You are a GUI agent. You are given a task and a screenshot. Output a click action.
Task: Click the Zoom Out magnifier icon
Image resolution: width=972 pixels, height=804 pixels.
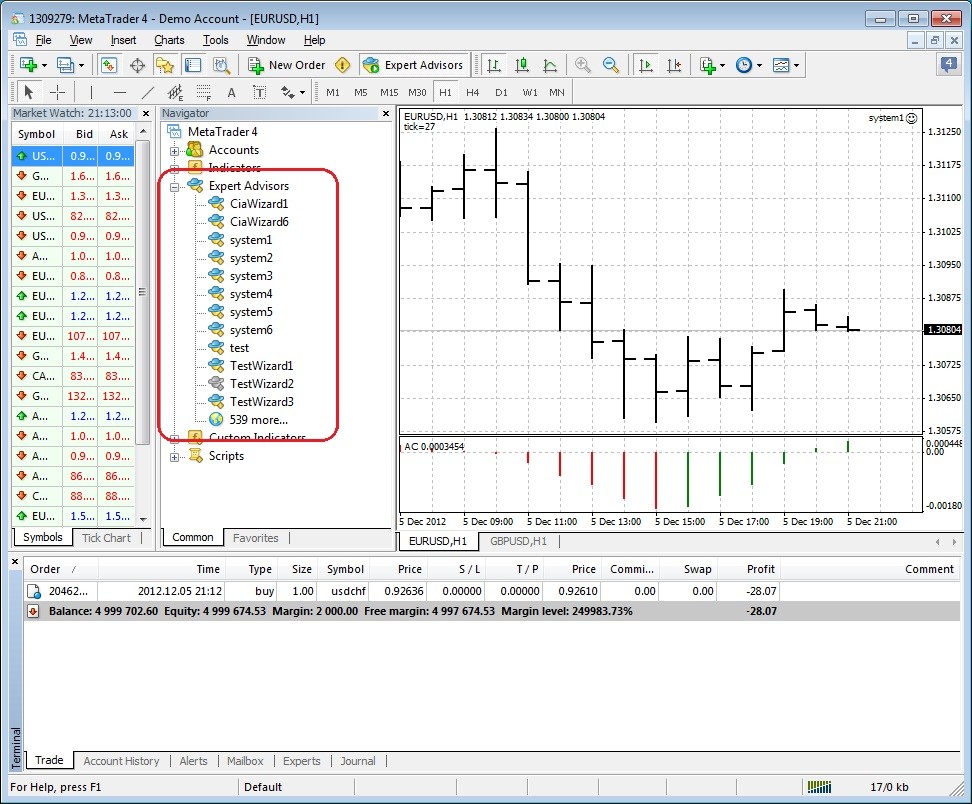(611, 65)
